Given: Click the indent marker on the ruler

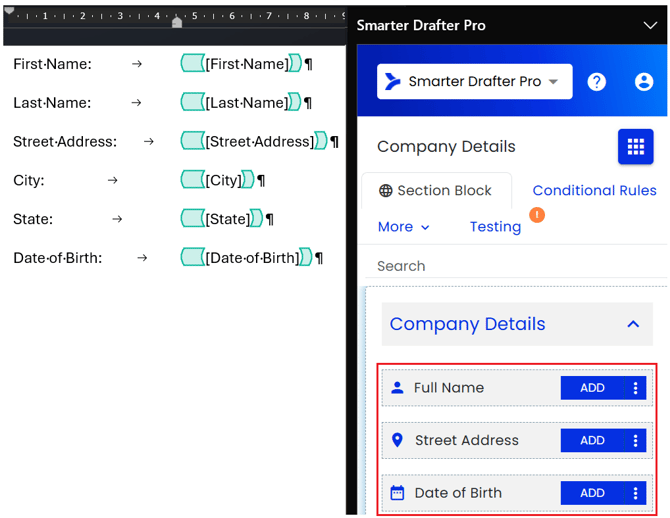Looking at the screenshot, I should [x=177, y=21].
